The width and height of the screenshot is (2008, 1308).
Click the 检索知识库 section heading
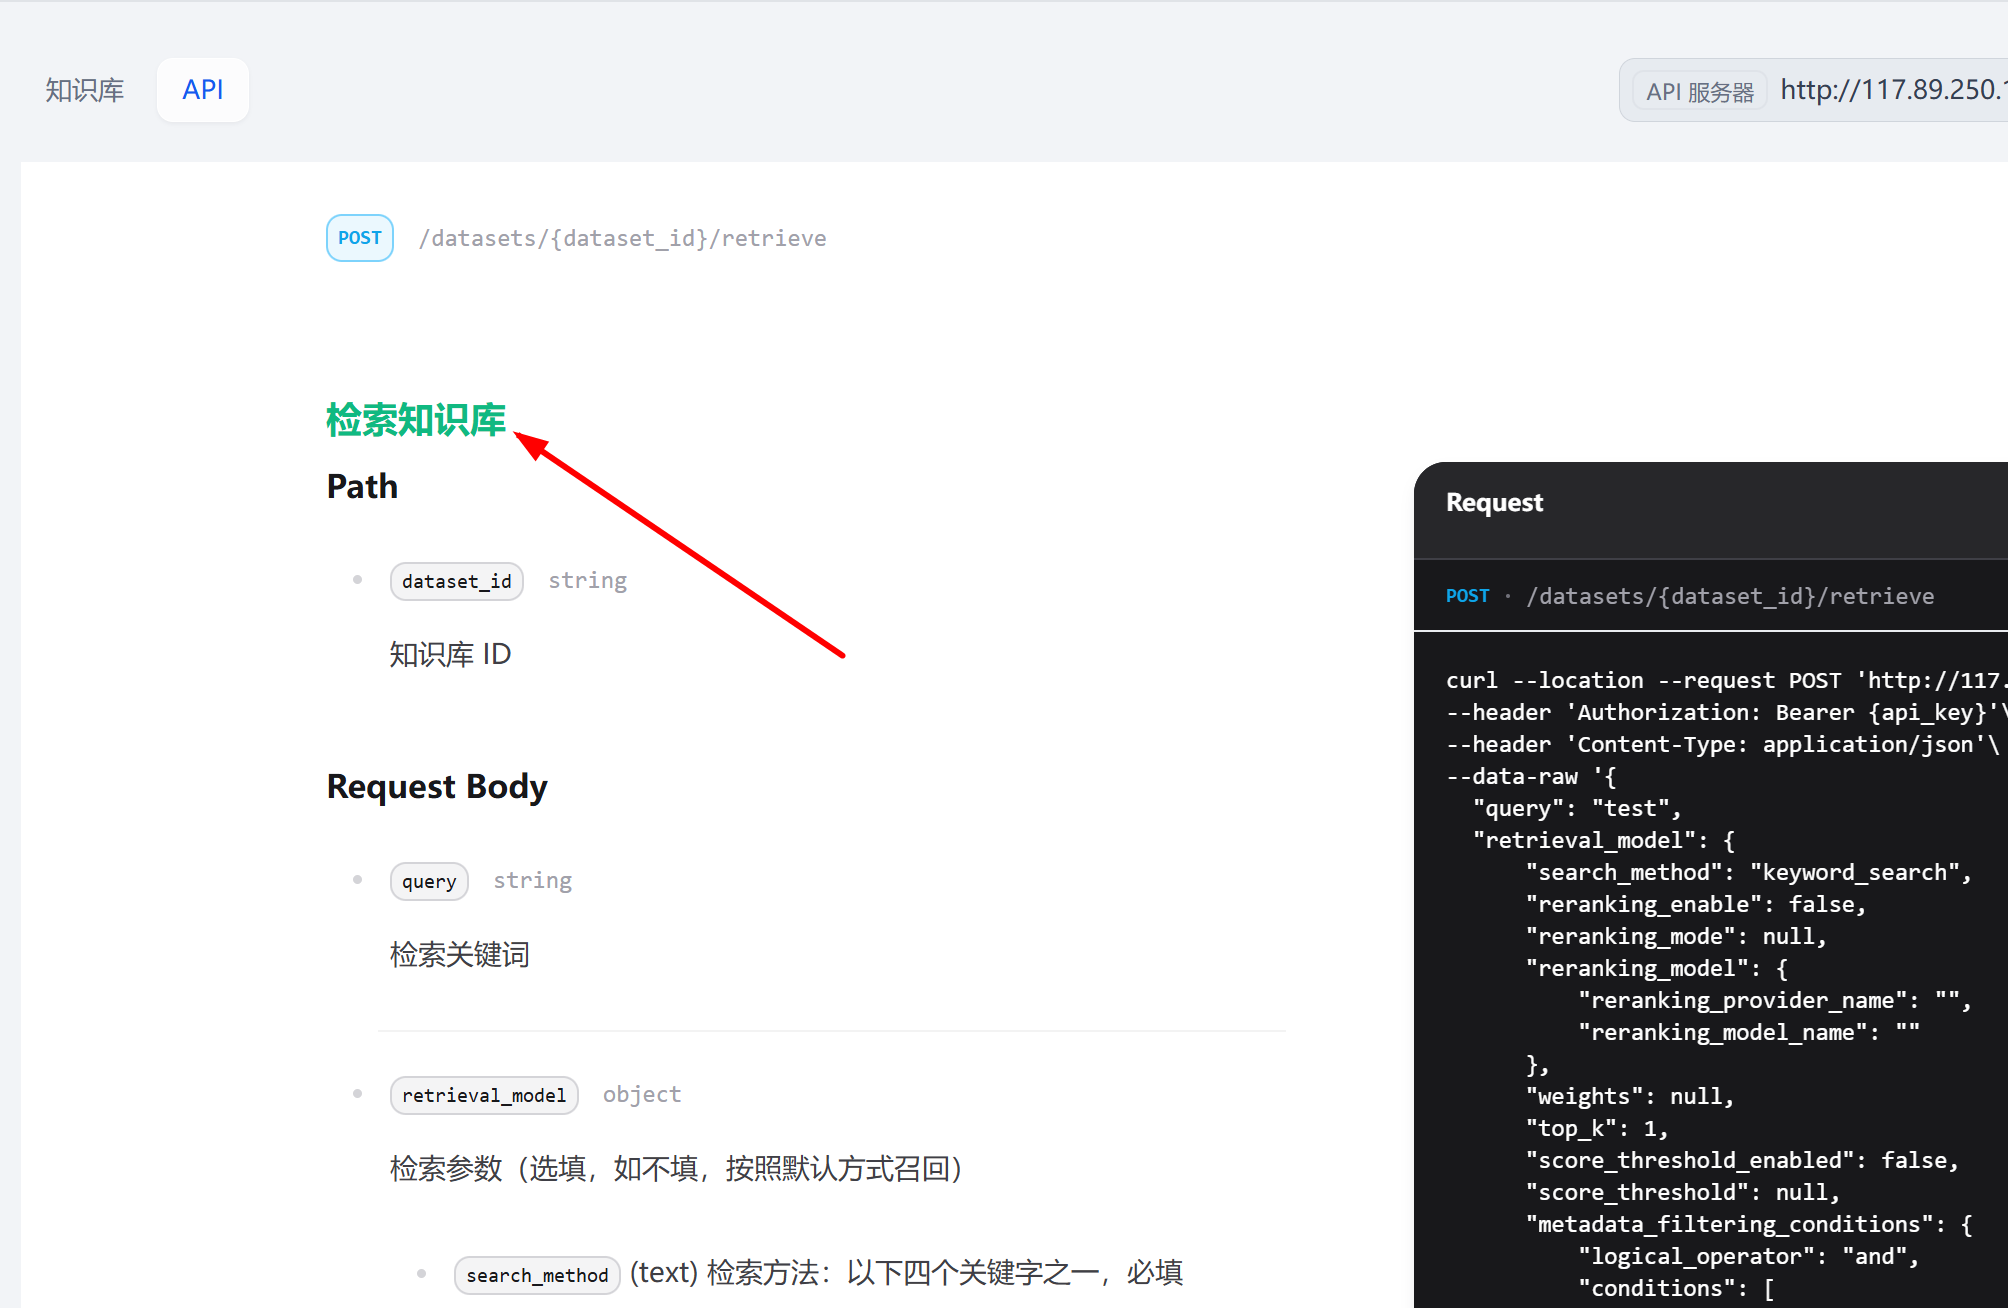point(416,420)
